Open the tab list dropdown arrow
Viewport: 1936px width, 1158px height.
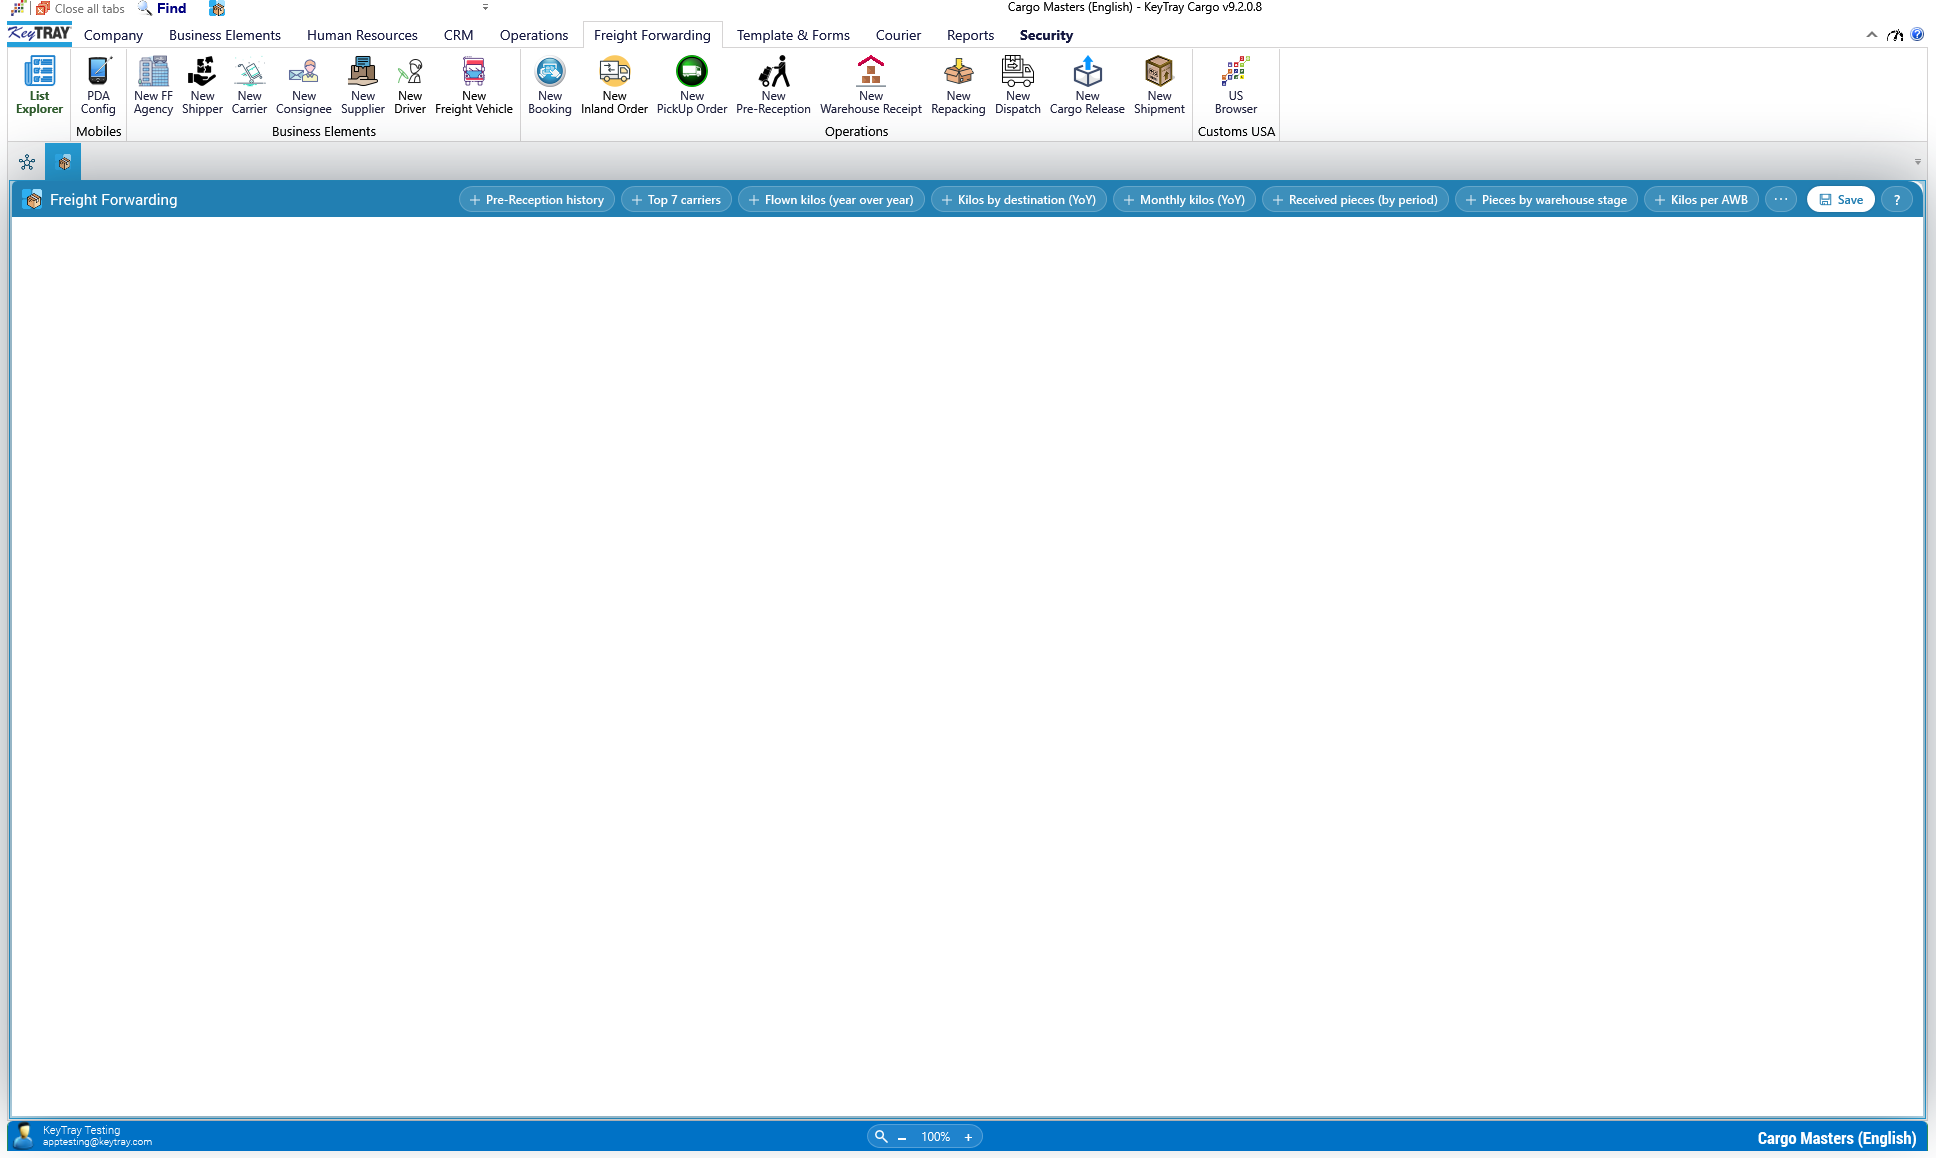[1917, 162]
